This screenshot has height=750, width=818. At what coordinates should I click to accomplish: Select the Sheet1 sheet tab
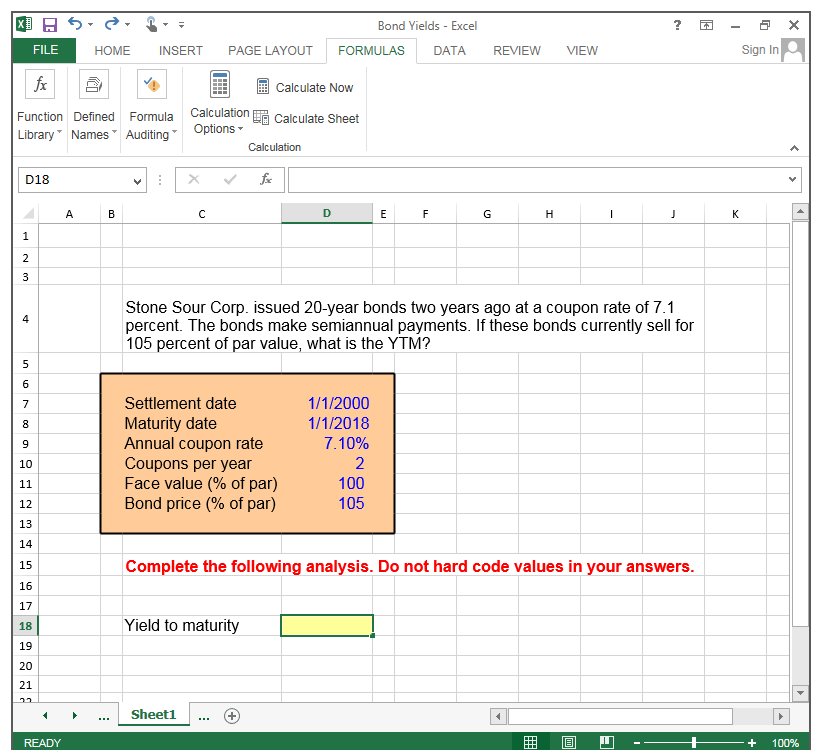click(x=153, y=715)
